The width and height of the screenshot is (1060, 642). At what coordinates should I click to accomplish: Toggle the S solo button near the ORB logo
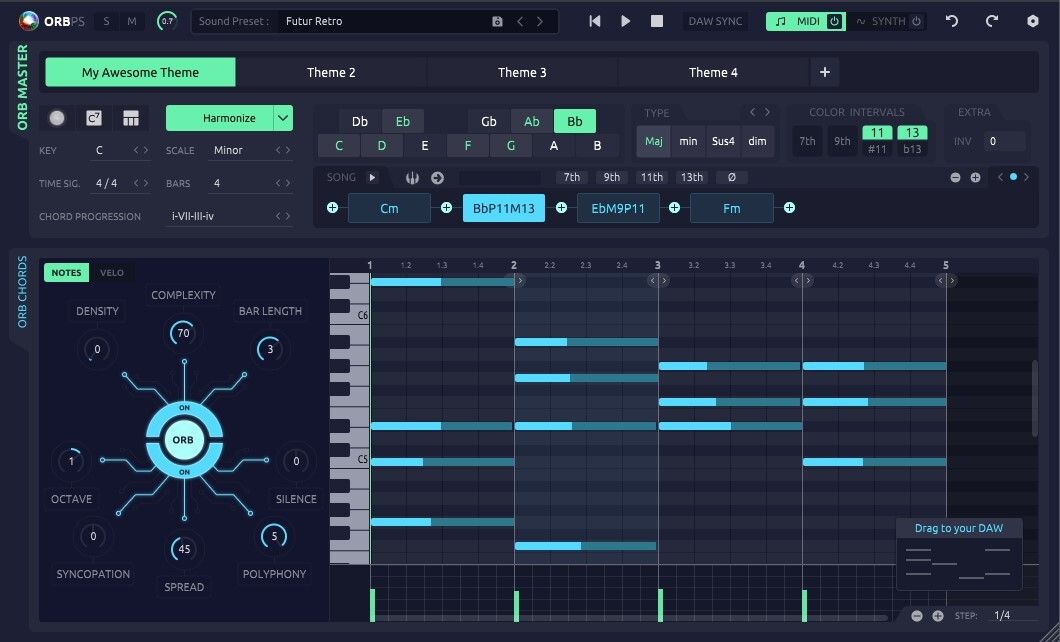[x=105, y=20]
